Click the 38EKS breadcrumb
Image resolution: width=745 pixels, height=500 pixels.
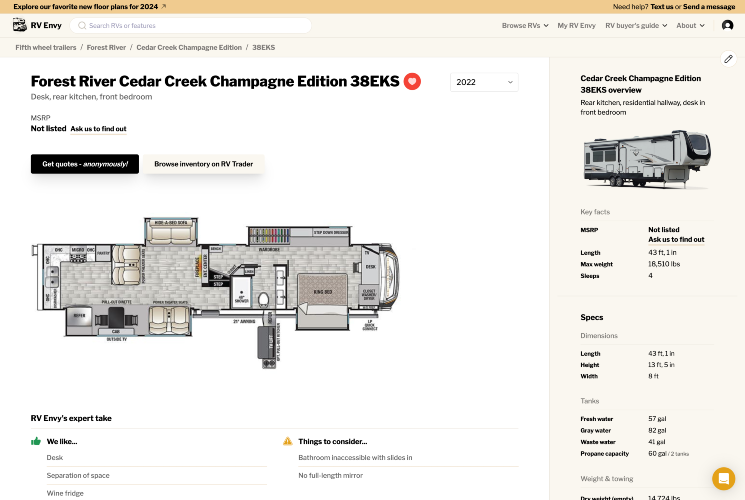[x=264, y=48]
